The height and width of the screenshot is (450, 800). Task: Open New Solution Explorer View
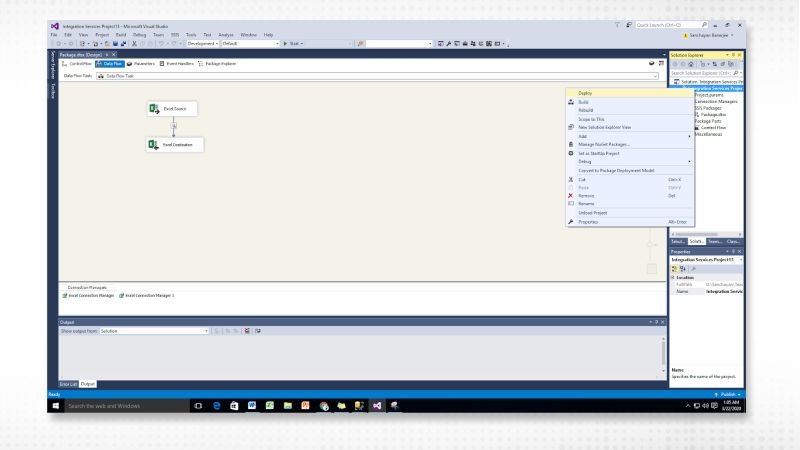click(630, 127)
